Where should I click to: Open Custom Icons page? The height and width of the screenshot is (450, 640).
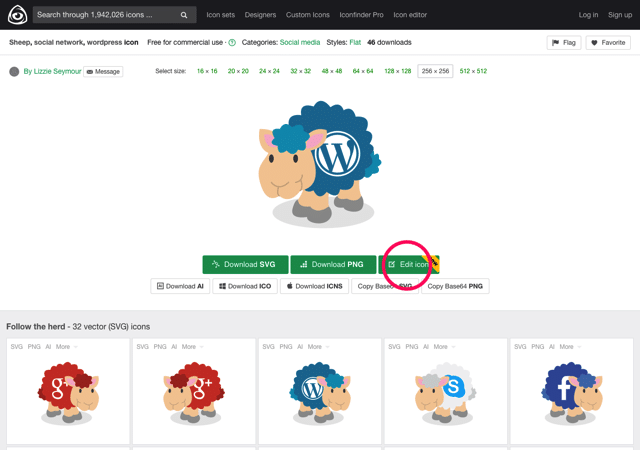pos(308,15)
